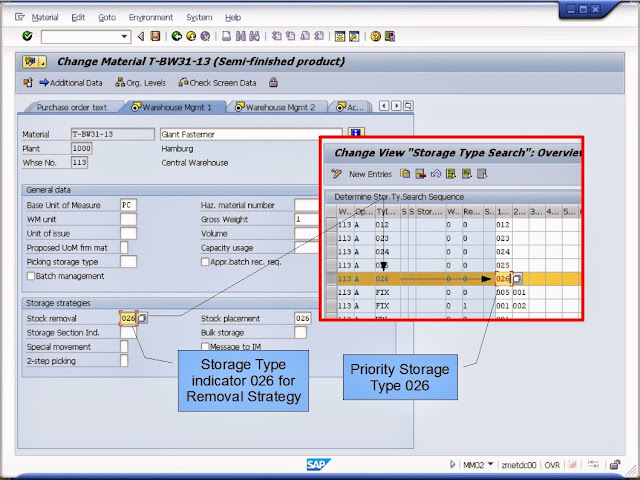Toggle the Special movement checkbox

[124, 347]
